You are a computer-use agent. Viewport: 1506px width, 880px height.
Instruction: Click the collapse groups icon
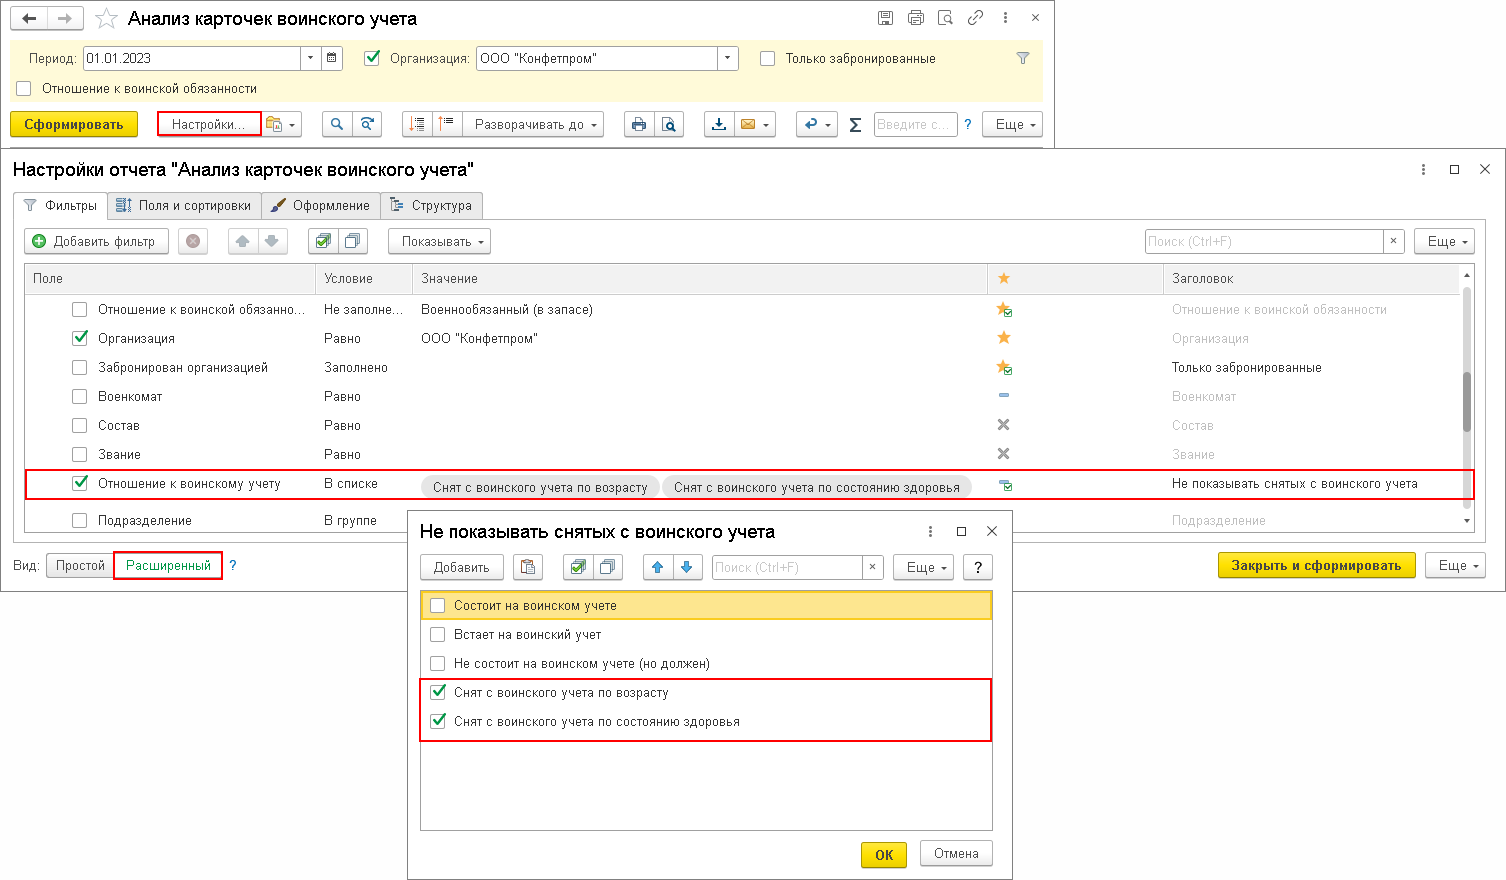pyautogui.click(x=417, y=124)
